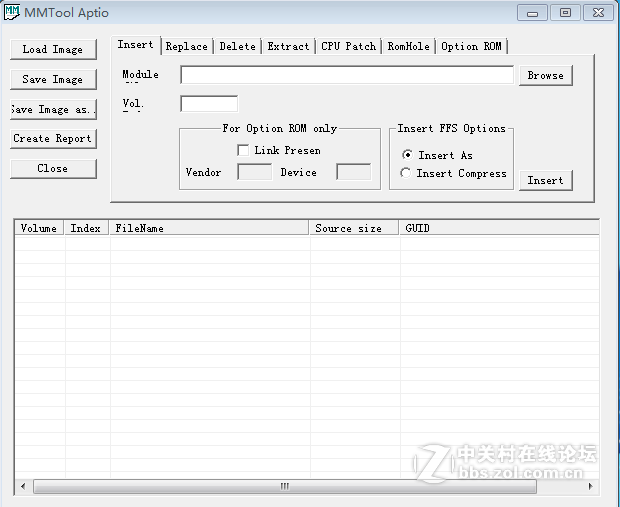Enable the Link Presen checkbox

tap(243, 150)
